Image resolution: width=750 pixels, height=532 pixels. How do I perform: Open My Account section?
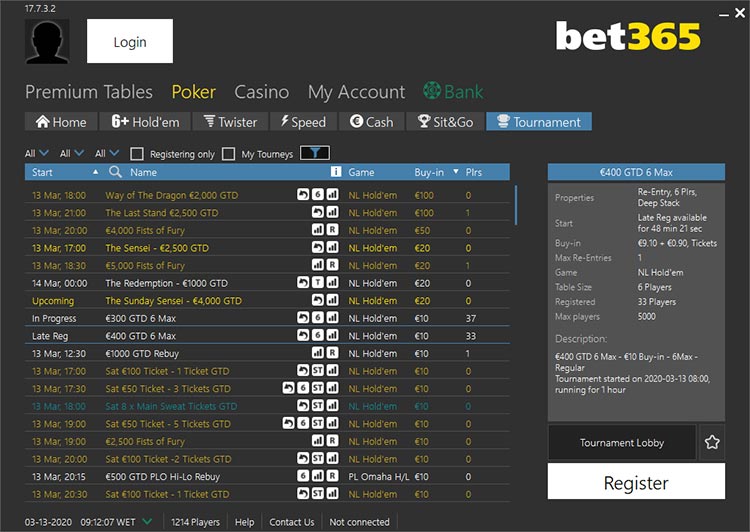click(x=356, y=92)
